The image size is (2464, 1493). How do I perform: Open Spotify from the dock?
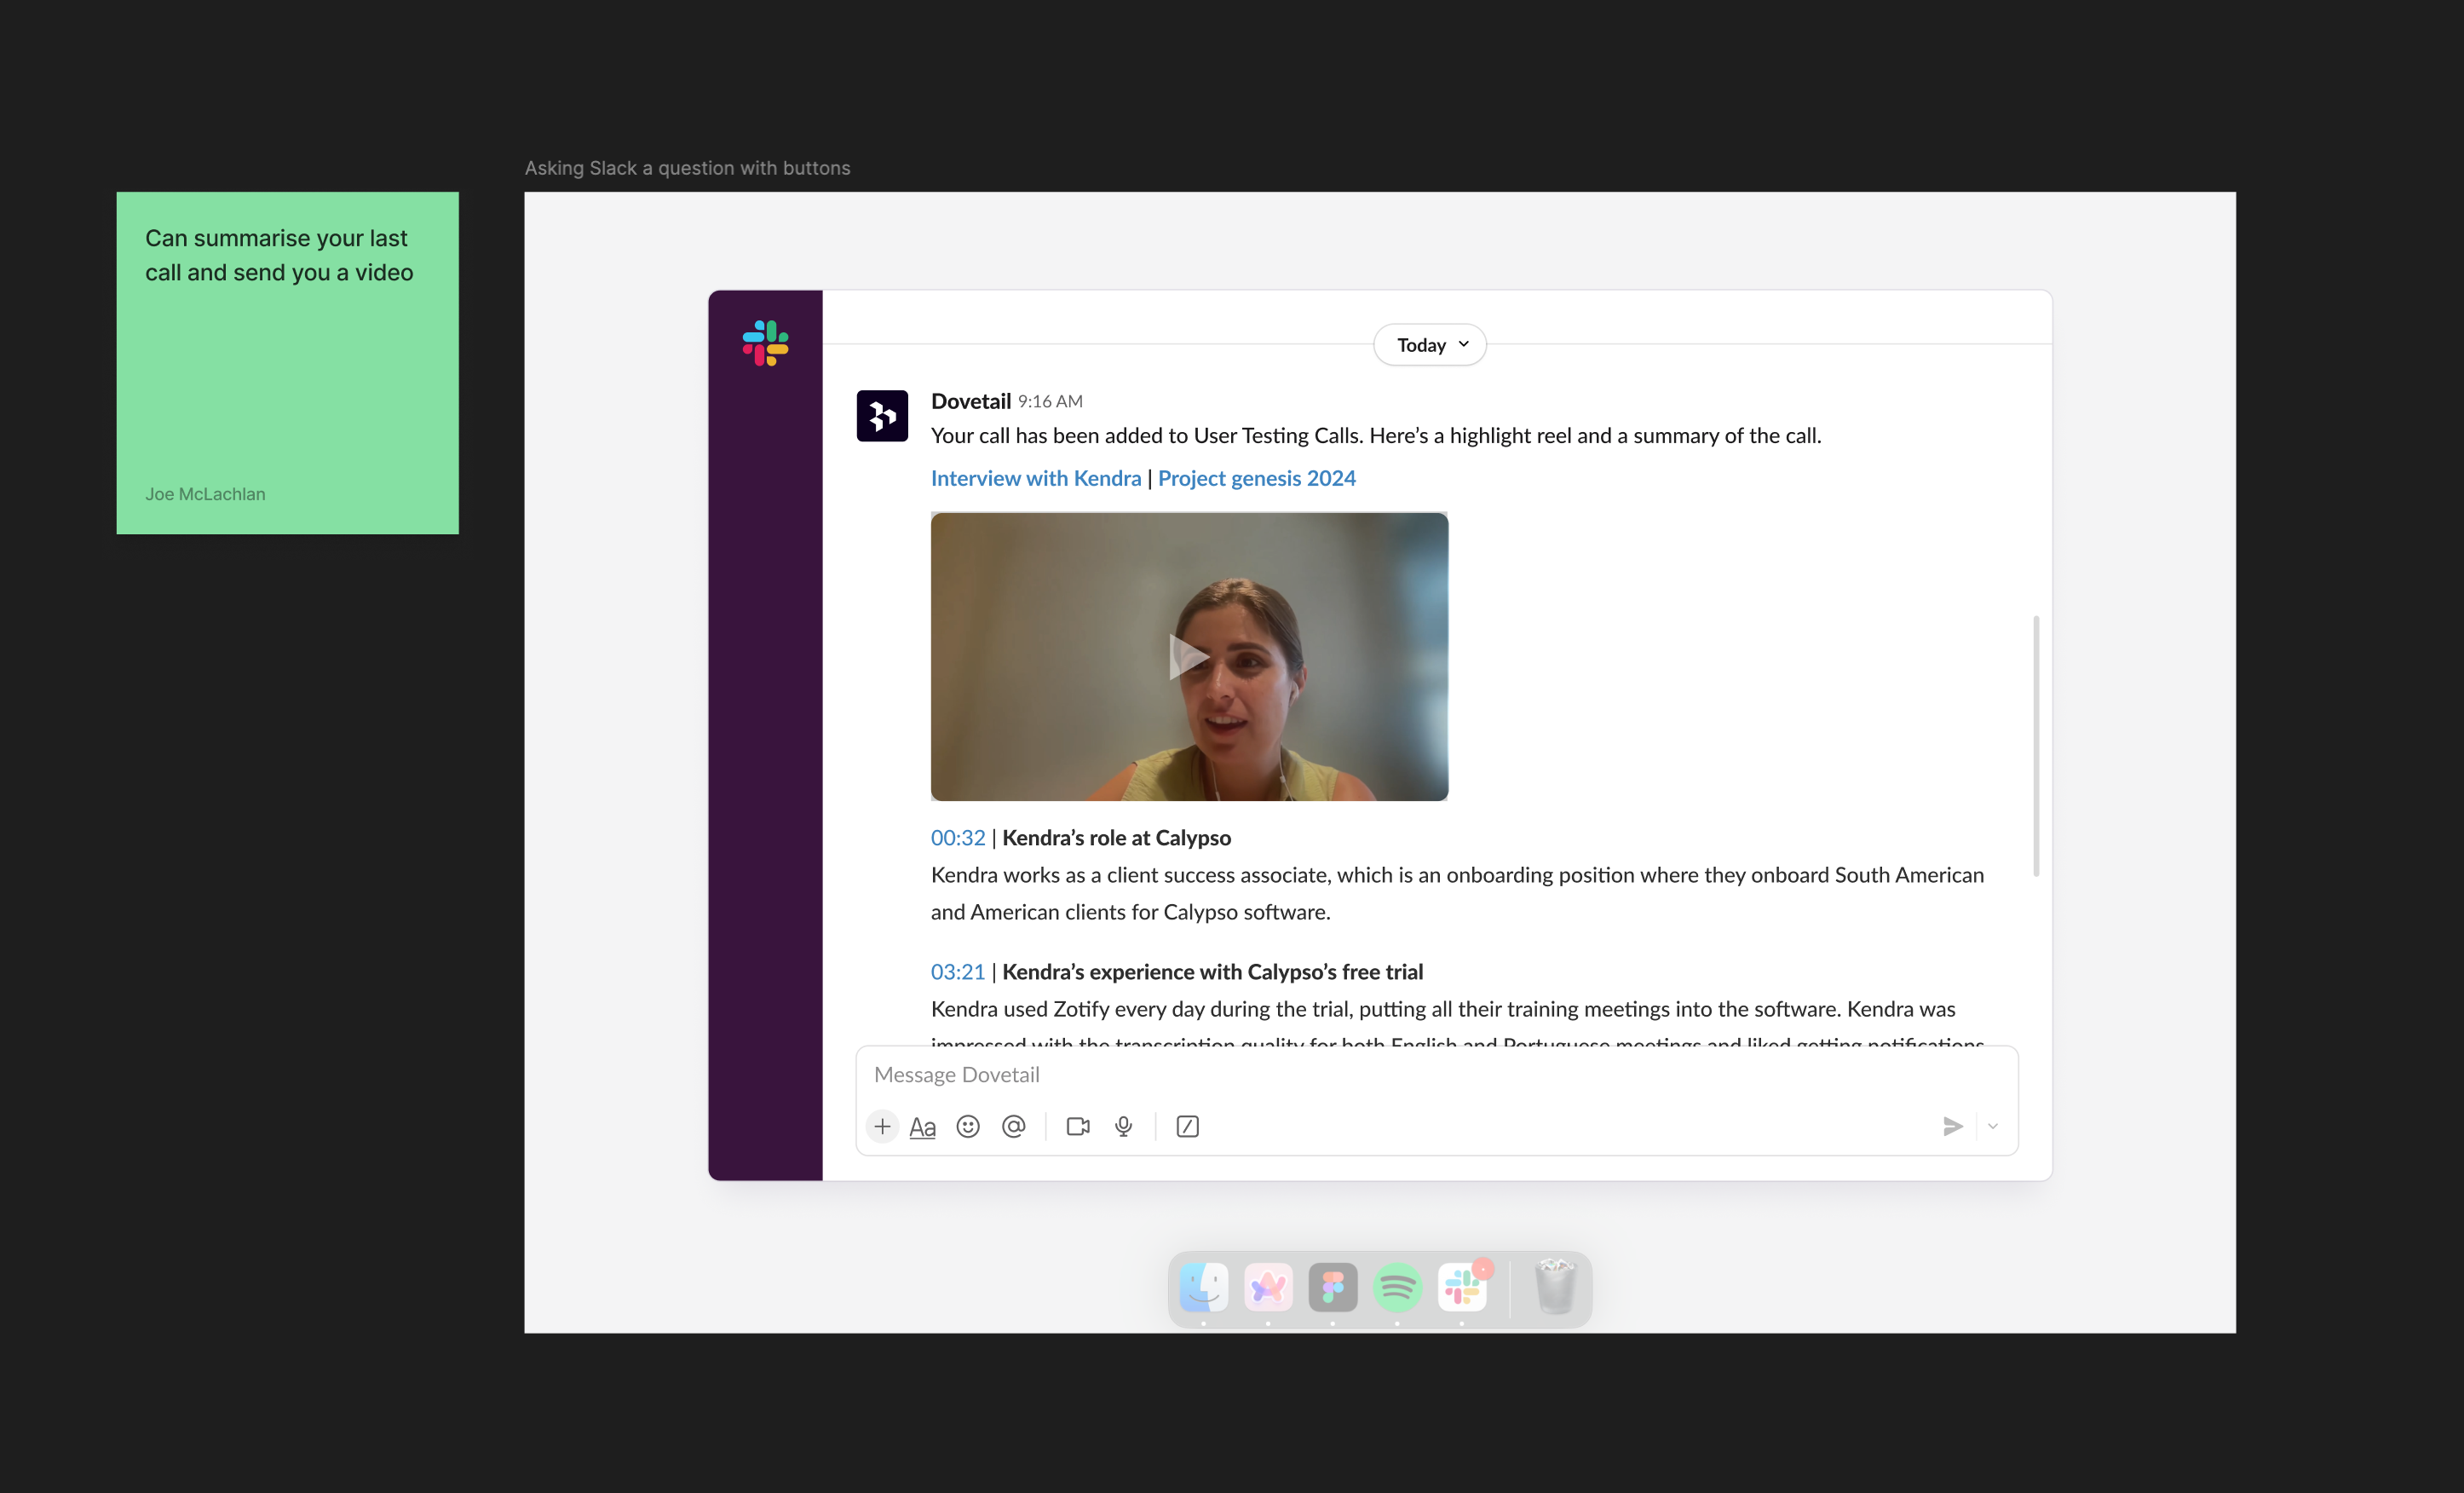1397,1288
